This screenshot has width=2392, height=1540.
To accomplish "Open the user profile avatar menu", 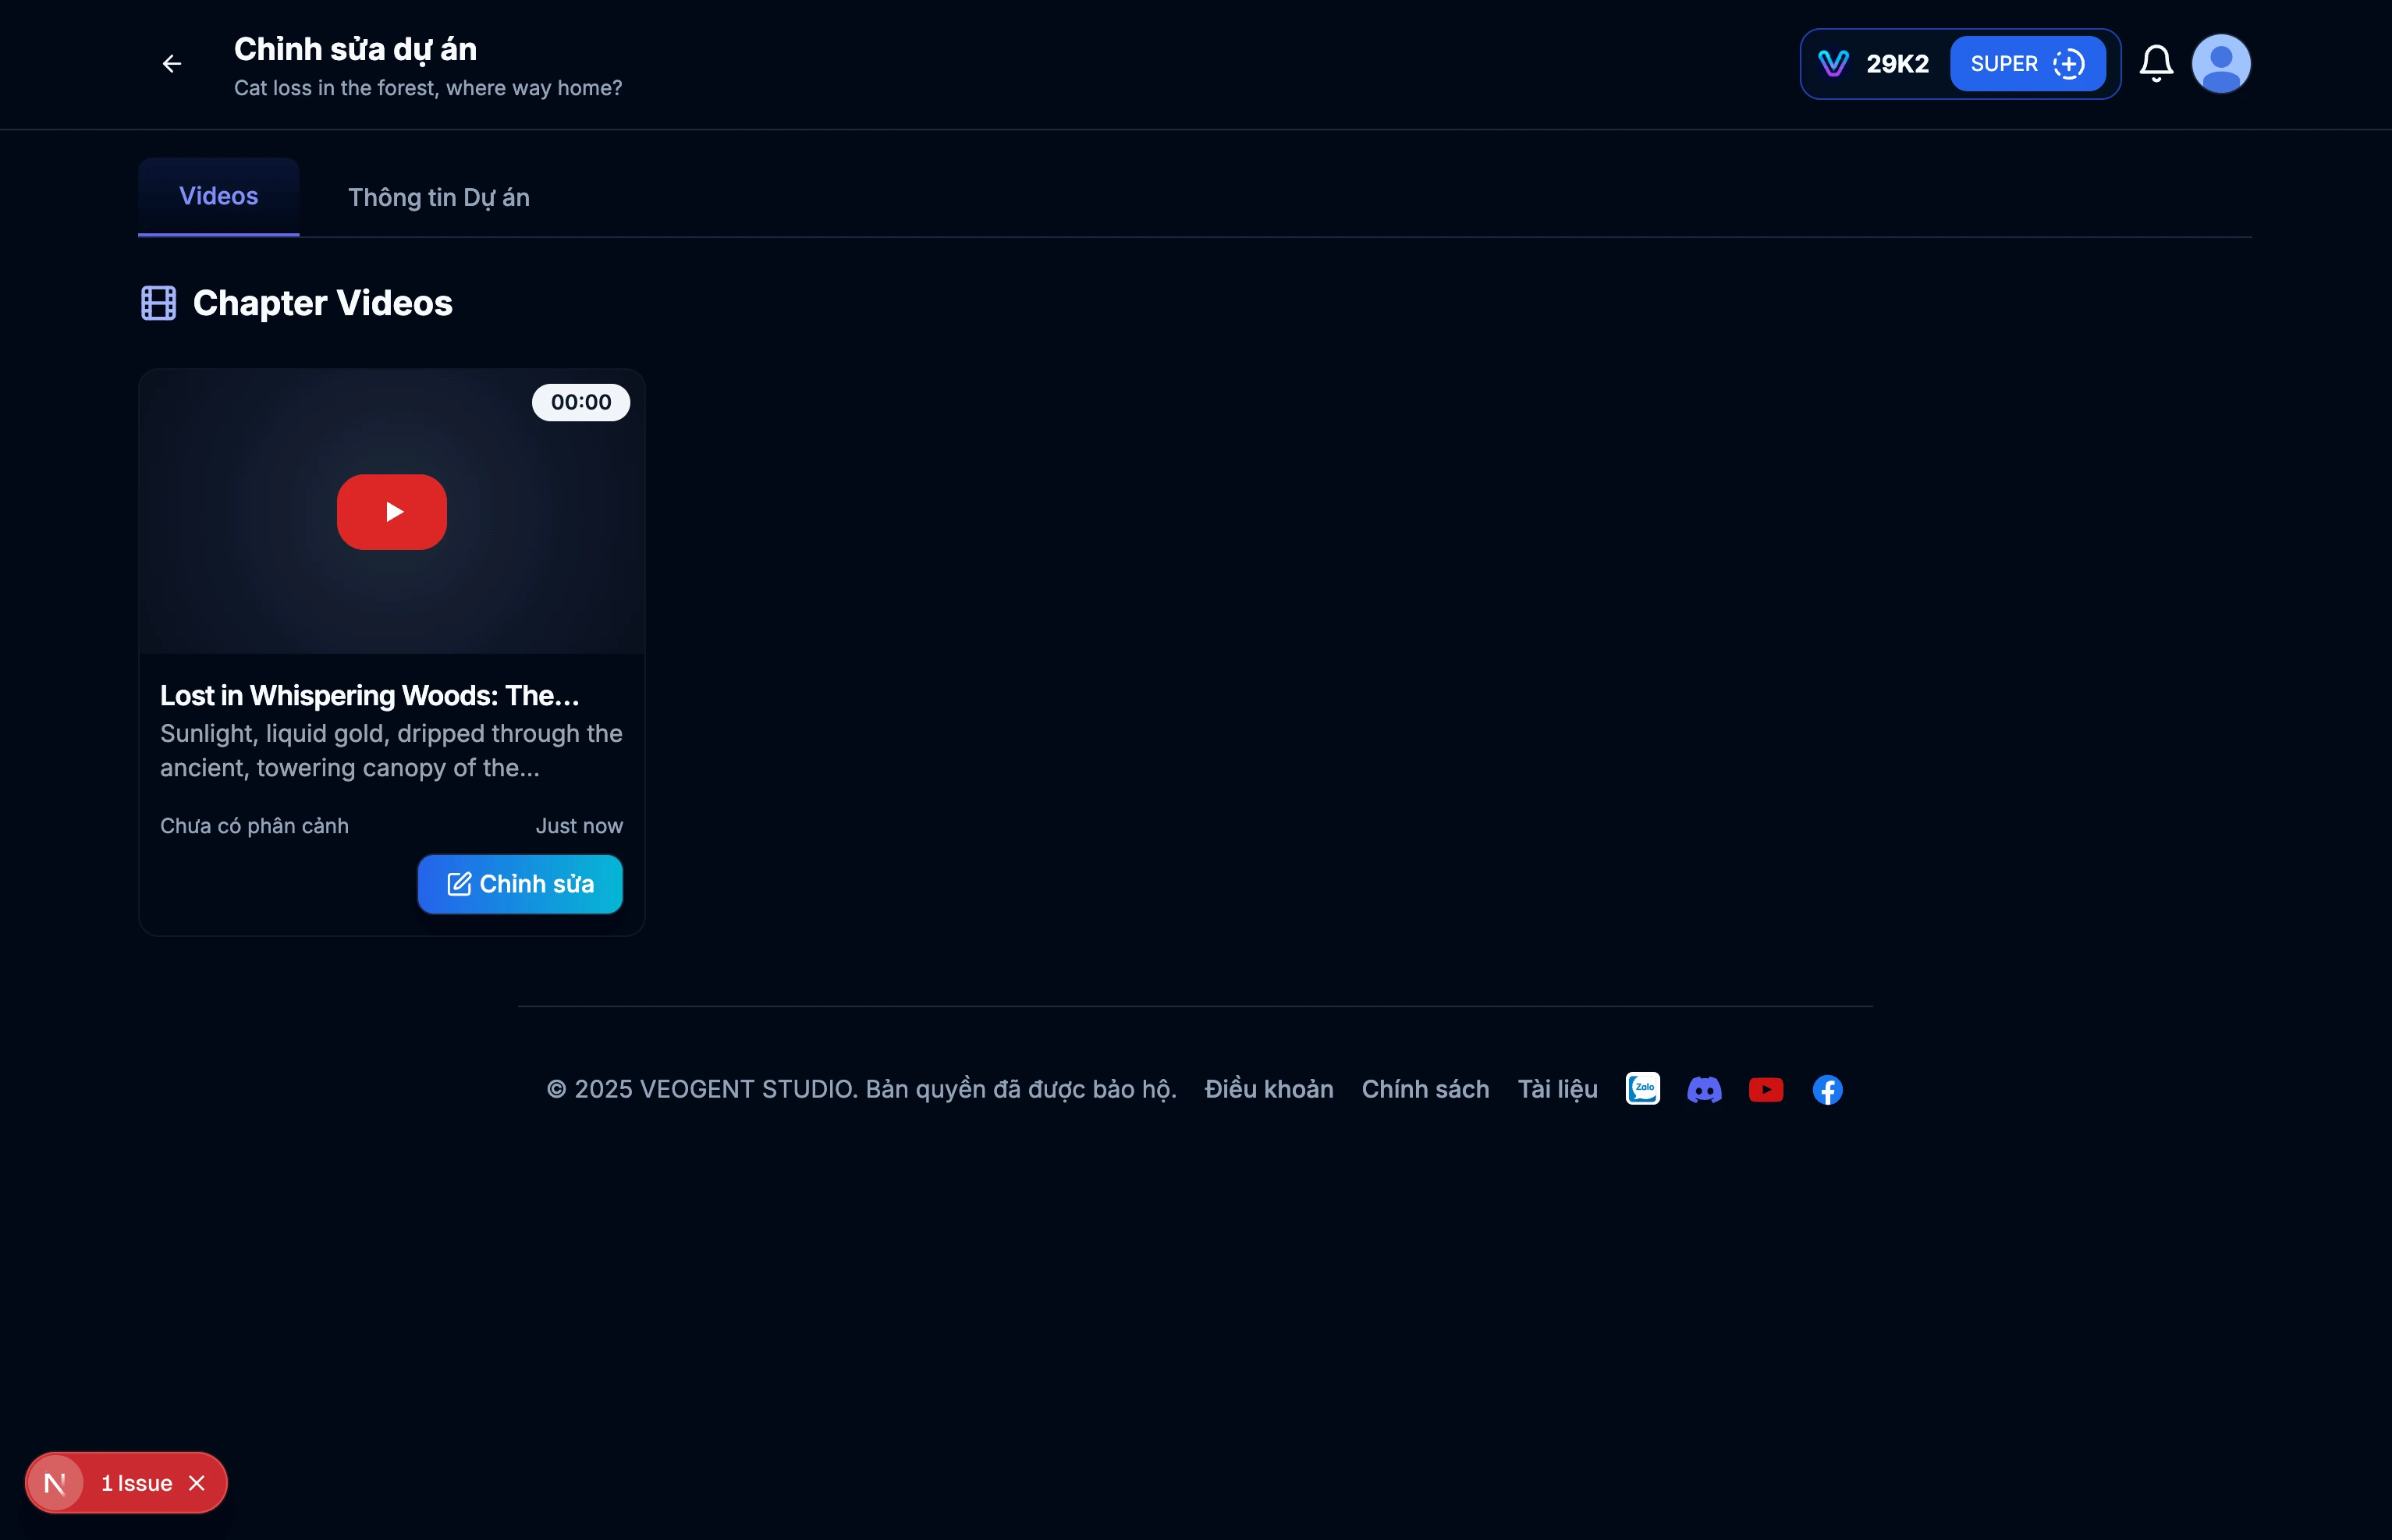I will coord(2220,62).
